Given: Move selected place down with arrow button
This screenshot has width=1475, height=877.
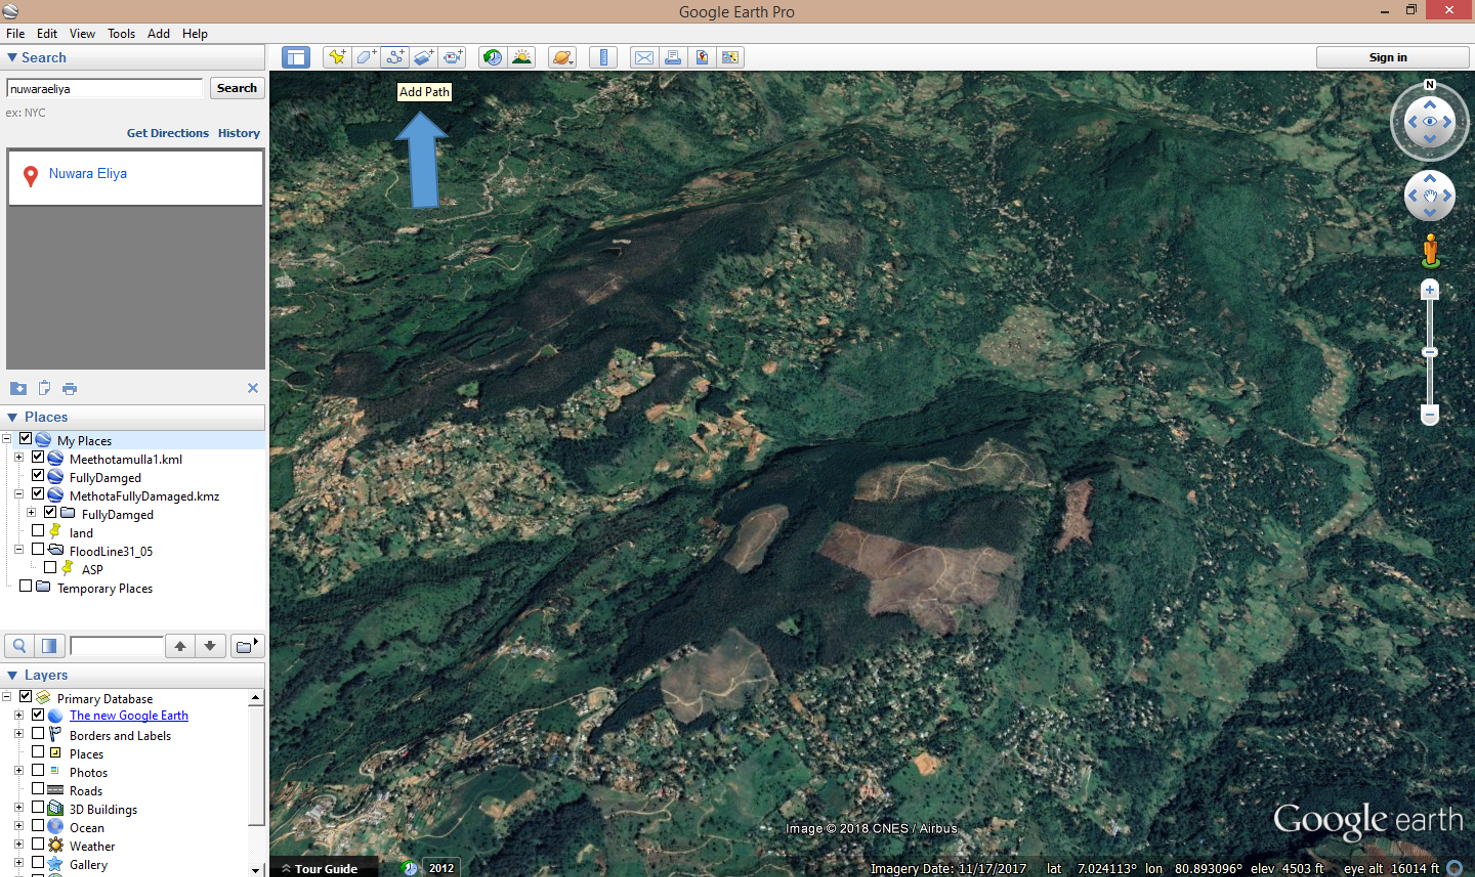Looking at the screenshot, I should (x=210, y=646).
